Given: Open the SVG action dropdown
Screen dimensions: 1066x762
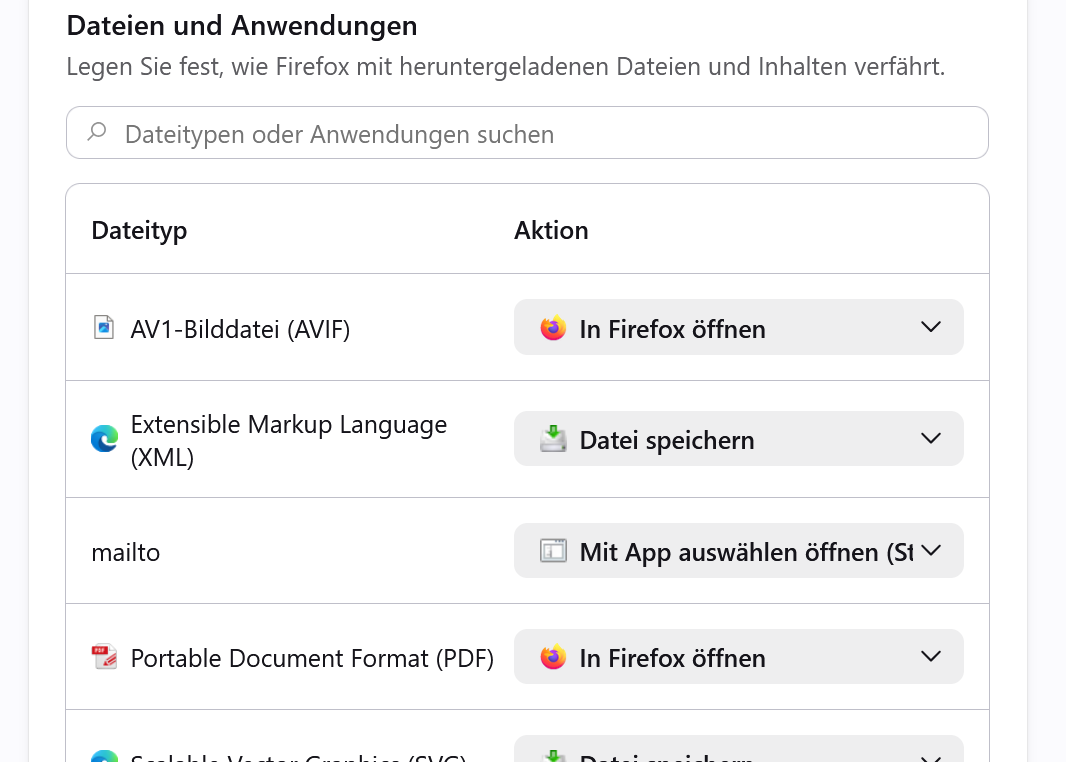Looking at the screenshot, I should point(738,749).
